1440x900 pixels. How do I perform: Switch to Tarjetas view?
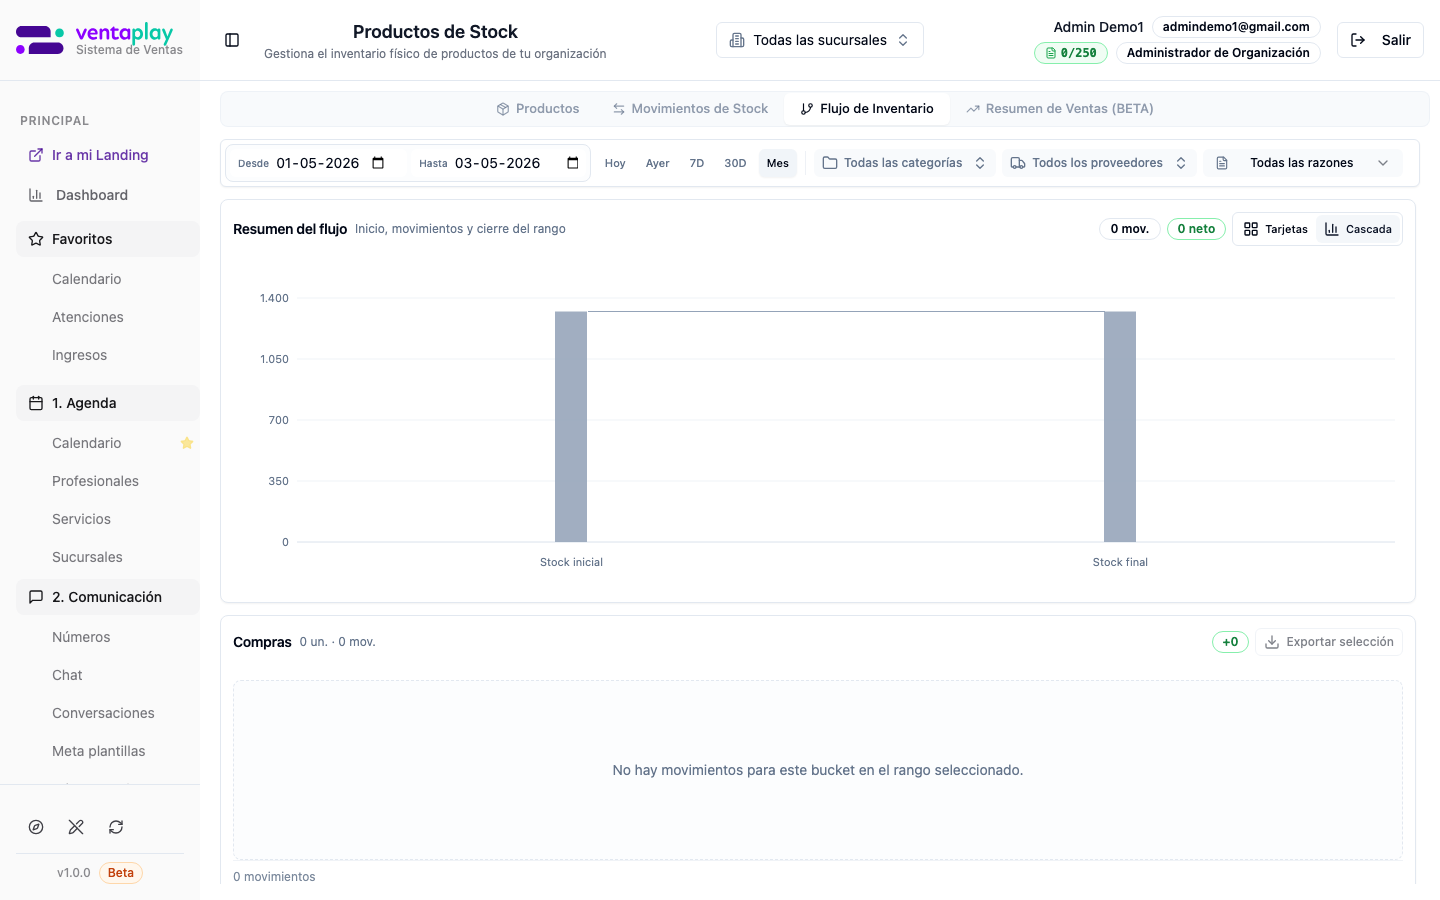pos(1276,229)
